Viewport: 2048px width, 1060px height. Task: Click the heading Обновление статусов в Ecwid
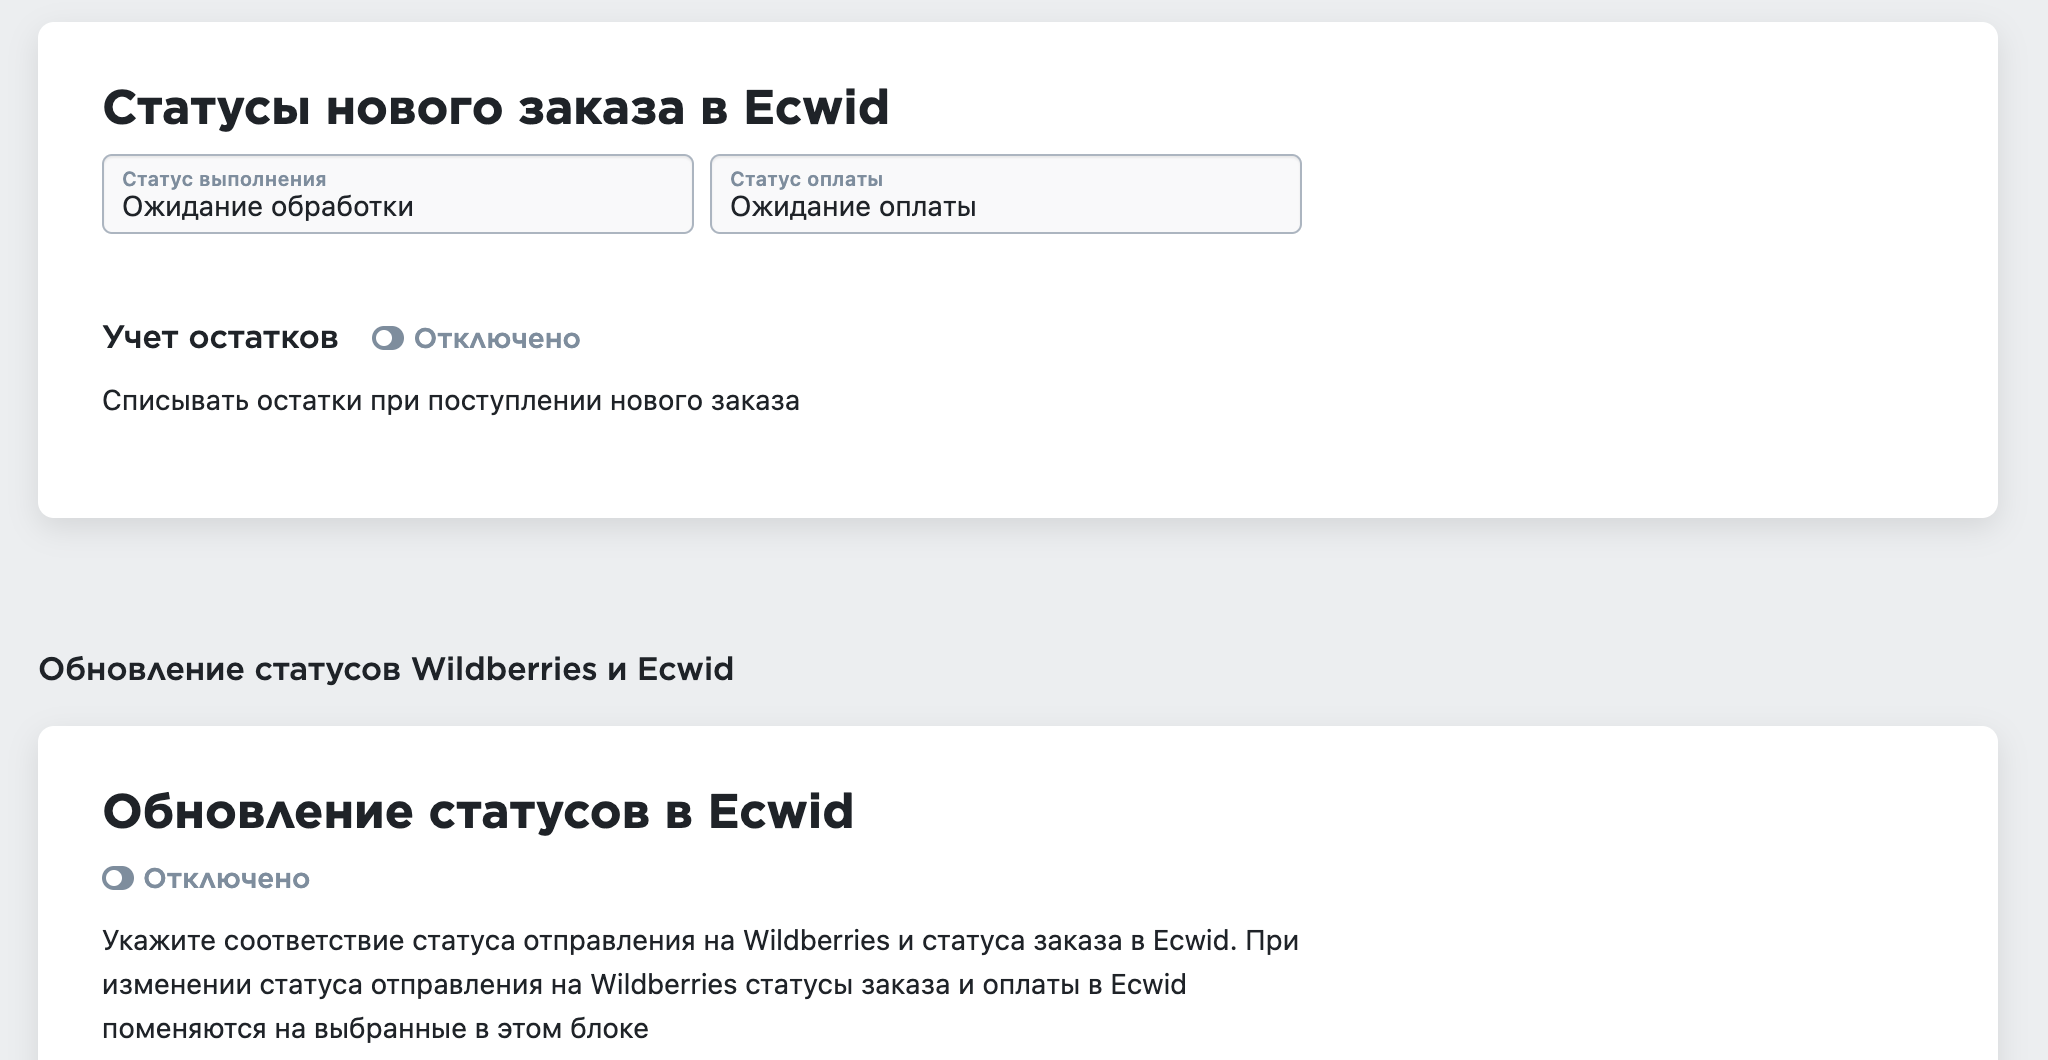click(478, 811)
